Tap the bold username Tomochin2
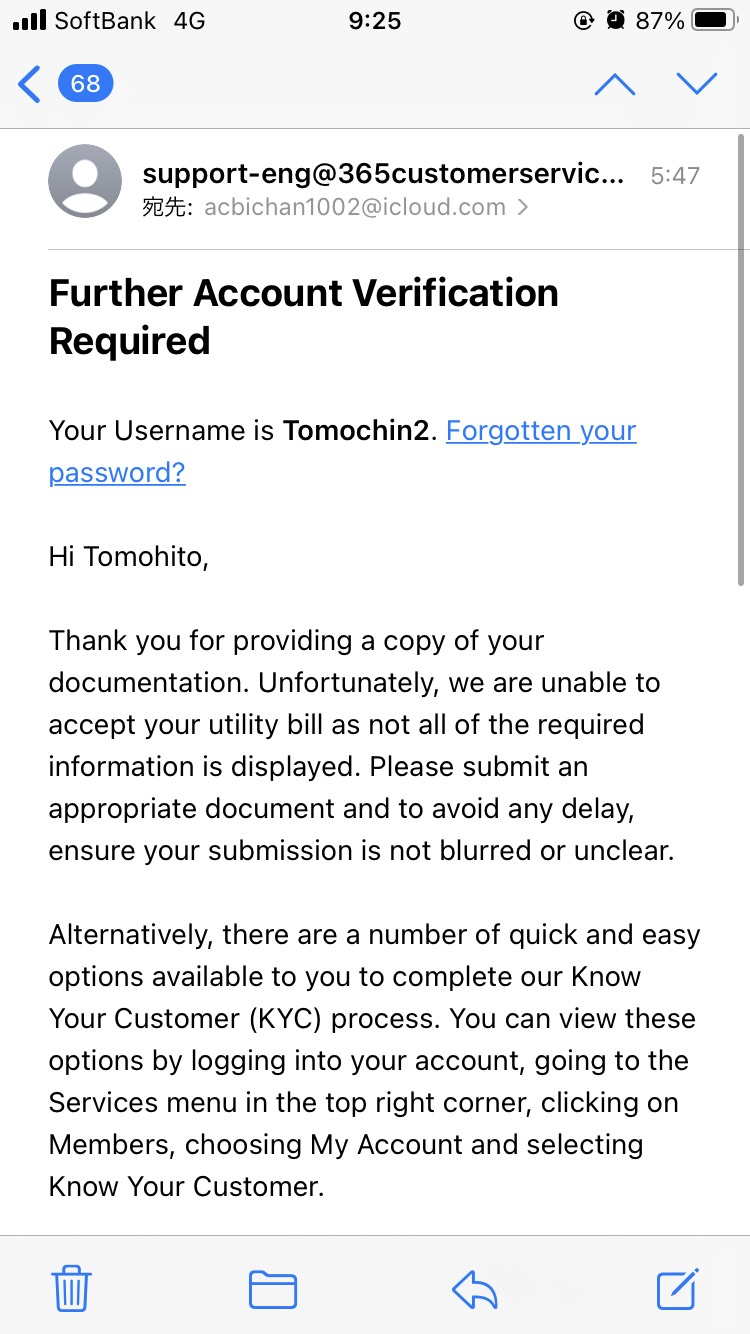 [x=359, y=431]
